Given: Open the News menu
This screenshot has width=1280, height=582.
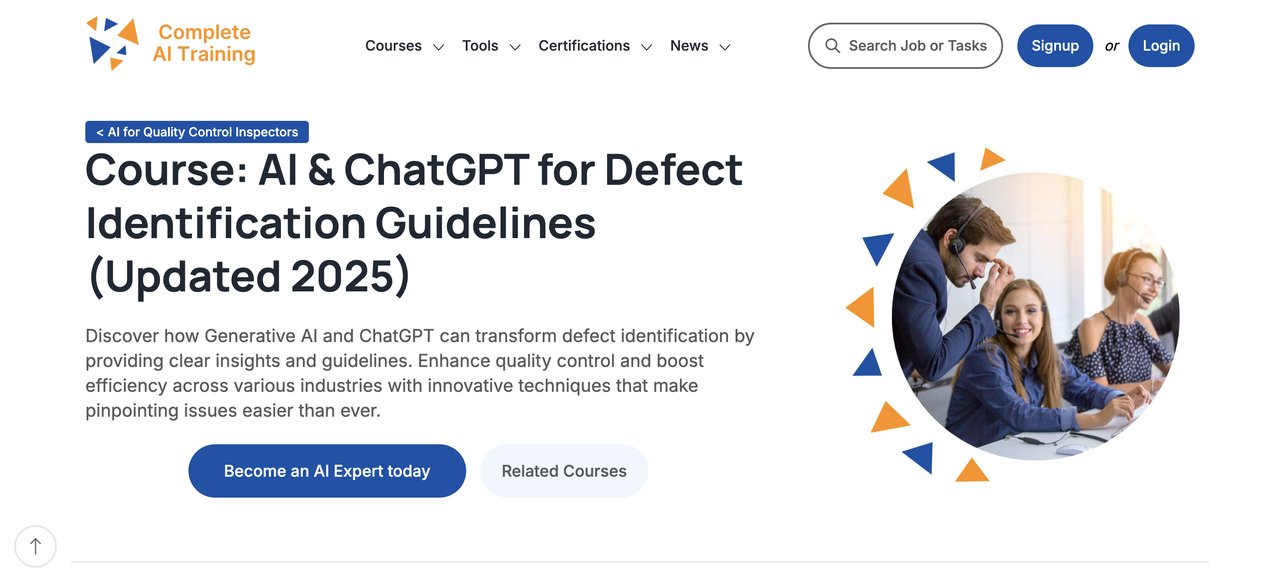Looking at the screenshot, I should click(688, 45).
